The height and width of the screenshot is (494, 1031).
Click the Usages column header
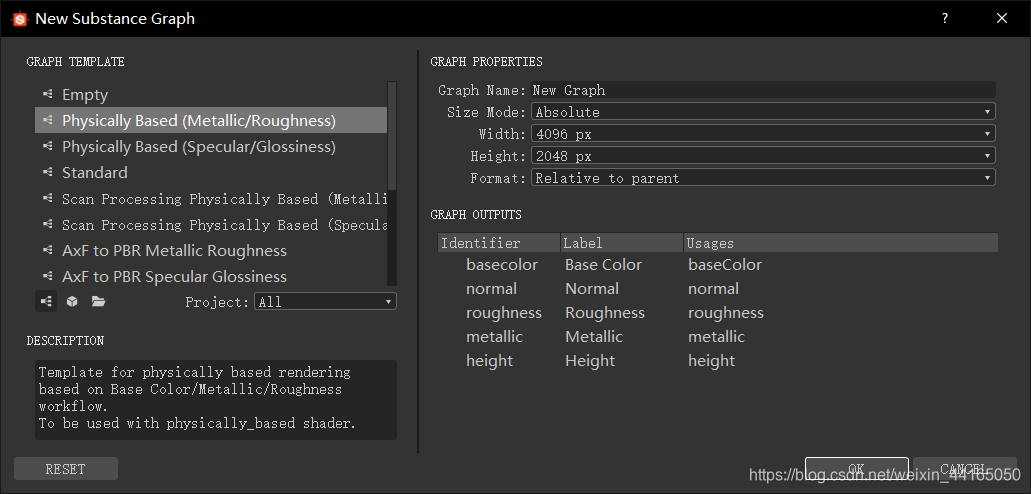tap(841, 243)
